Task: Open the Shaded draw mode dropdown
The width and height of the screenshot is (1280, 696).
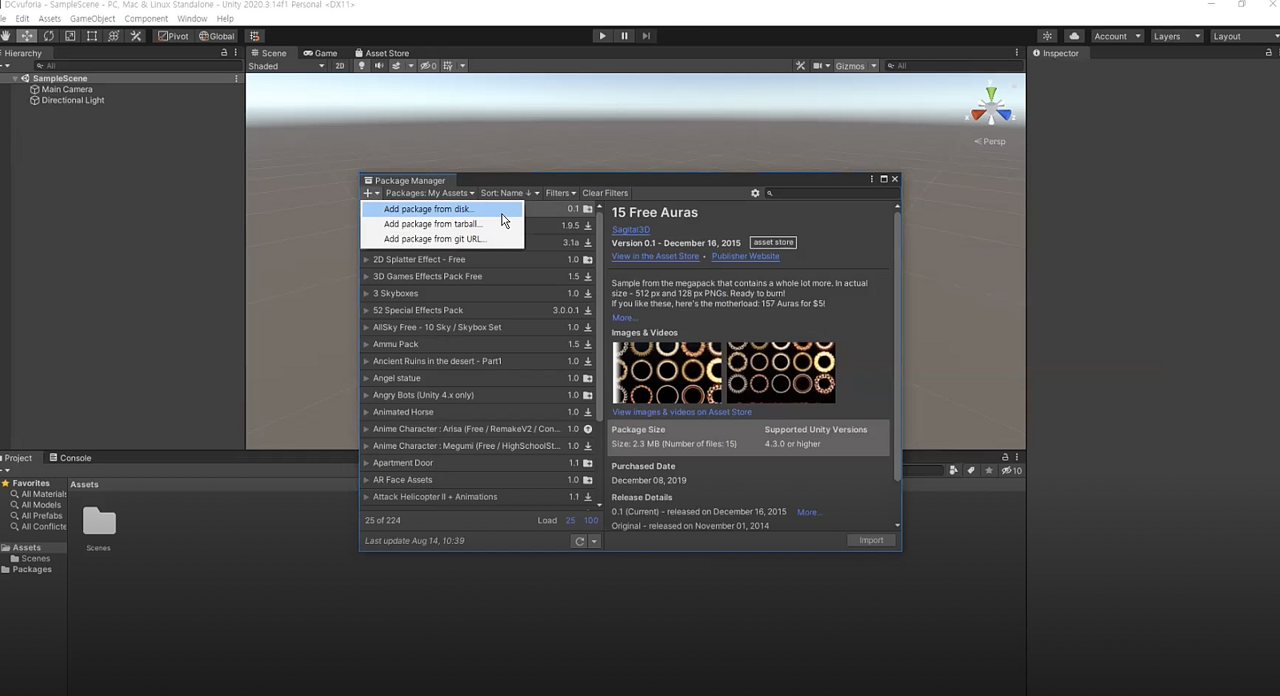Action: [x=287, y=66]
